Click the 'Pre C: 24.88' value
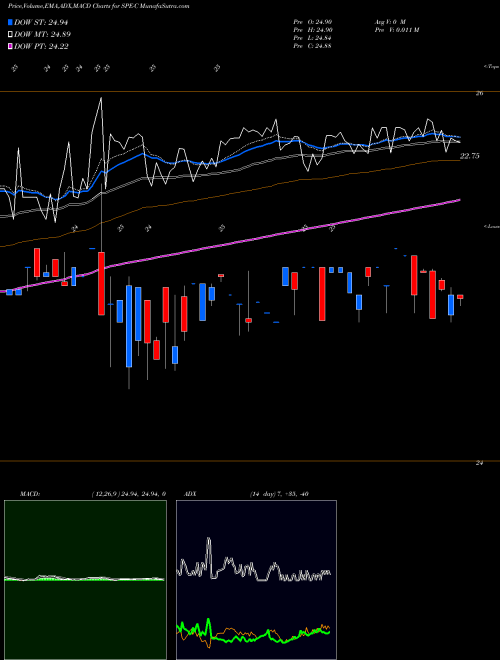Image resolution: width=500 pixels, height=660 pixels. pyautogui.click(x=313, y=45)
